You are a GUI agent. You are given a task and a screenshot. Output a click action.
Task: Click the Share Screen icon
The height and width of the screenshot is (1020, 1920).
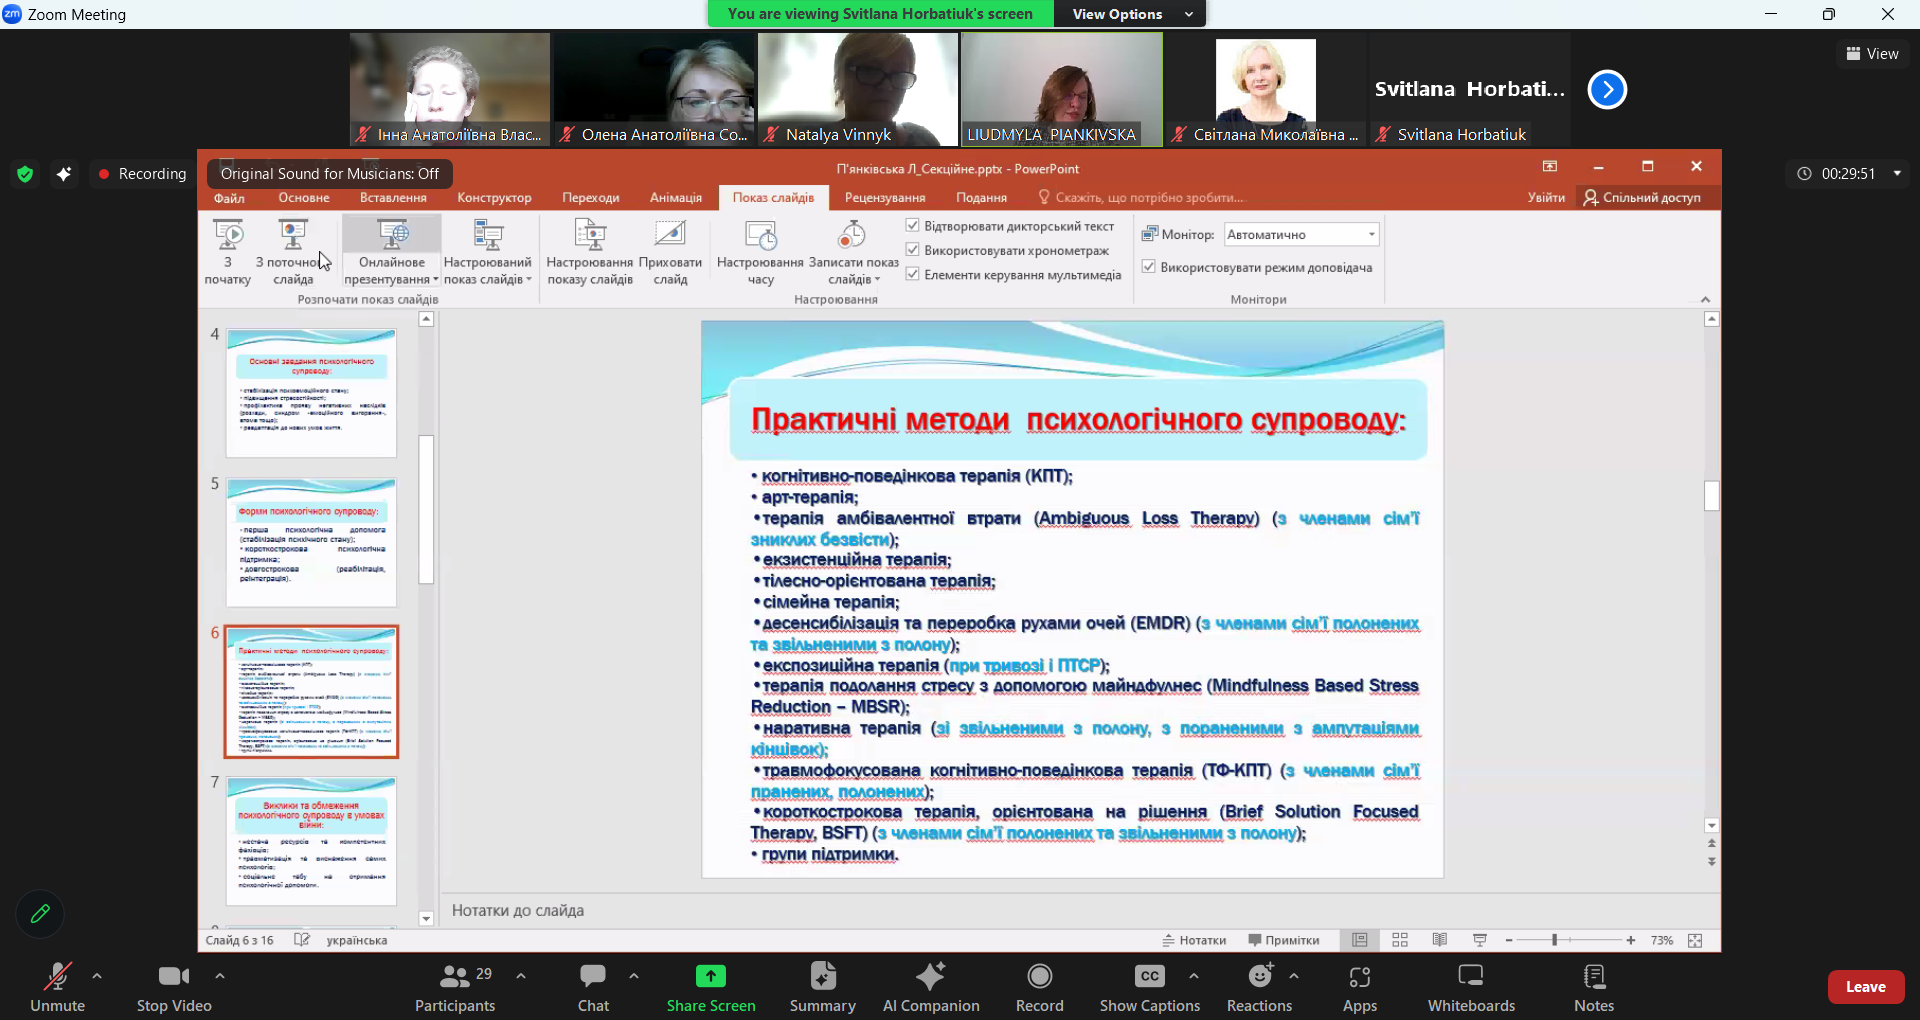pyautogui.click(x=710, y=976)
